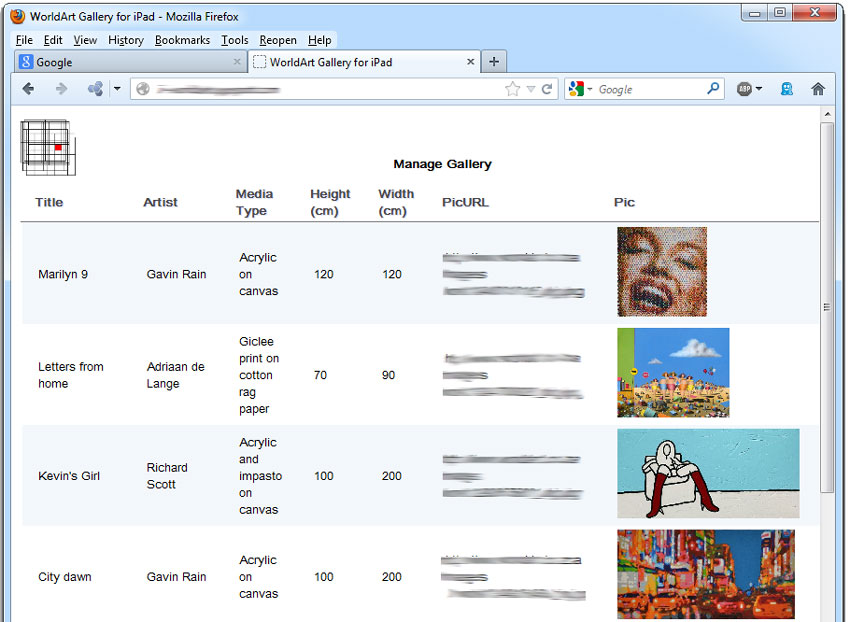Click Adriaan de Lange artist cell
Viewport: 850px width, 622px height.
coord(176,375)
